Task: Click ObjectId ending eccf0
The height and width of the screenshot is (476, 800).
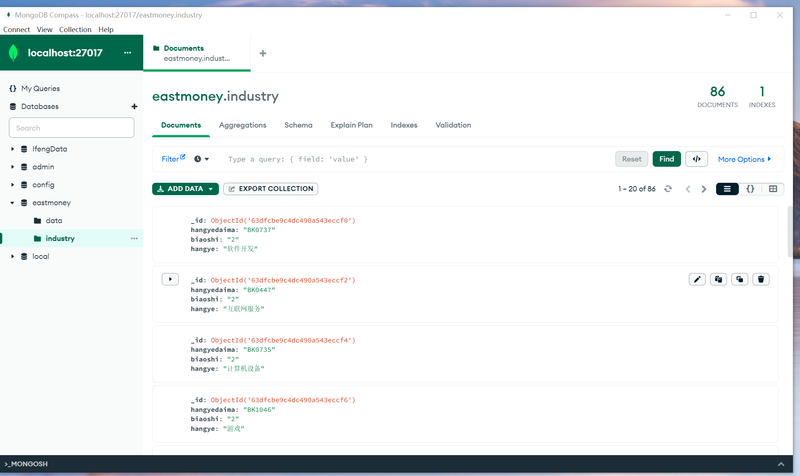Action: pos(283,220)
